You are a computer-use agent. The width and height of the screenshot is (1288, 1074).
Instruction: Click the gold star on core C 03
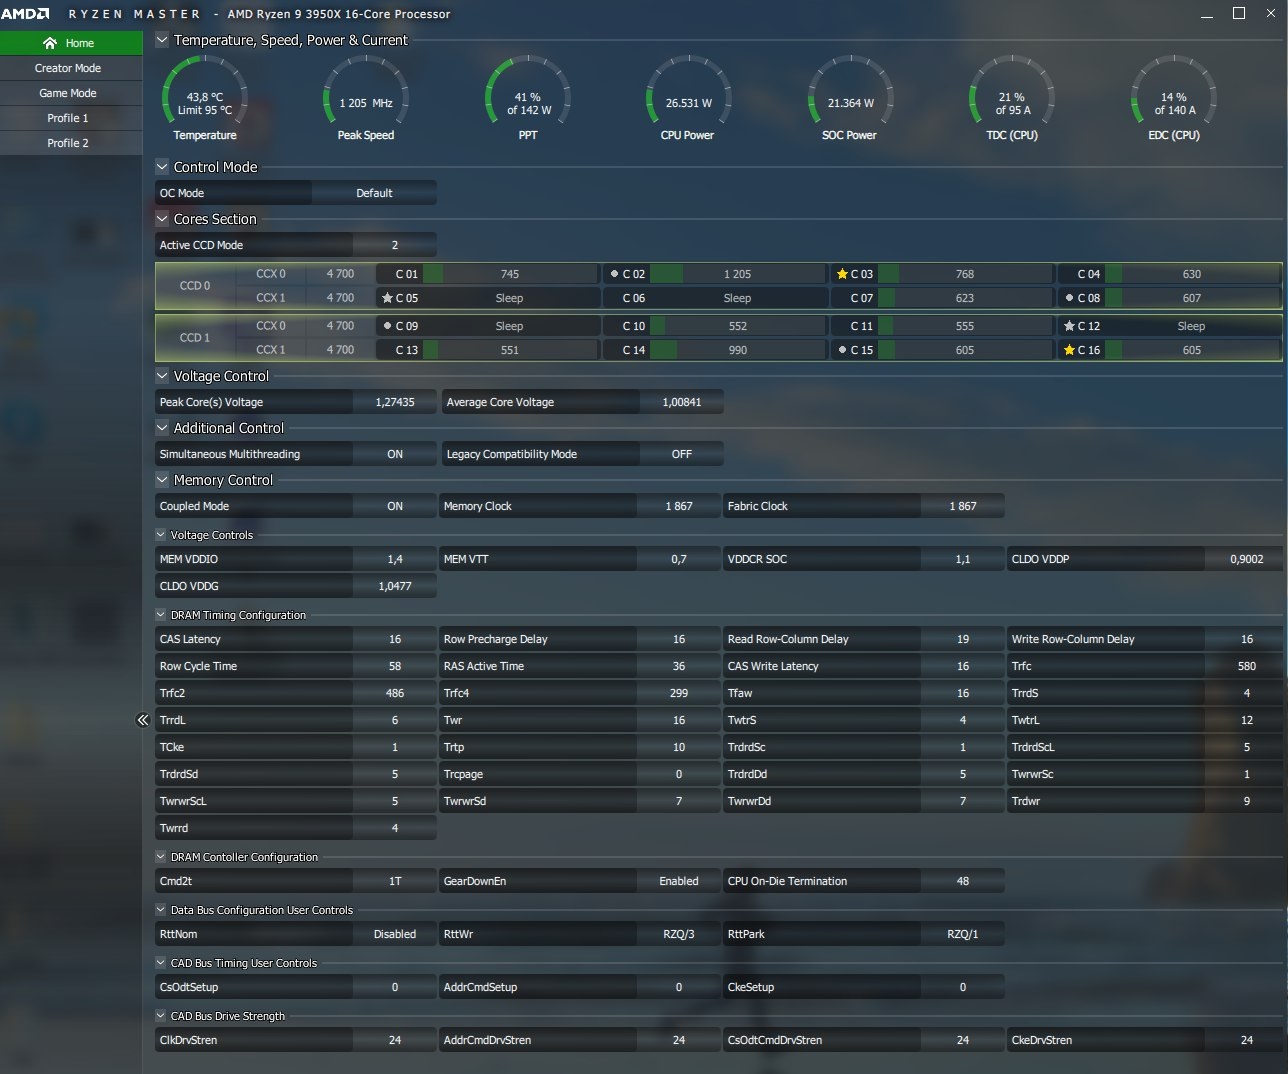[x=842, y=274]
